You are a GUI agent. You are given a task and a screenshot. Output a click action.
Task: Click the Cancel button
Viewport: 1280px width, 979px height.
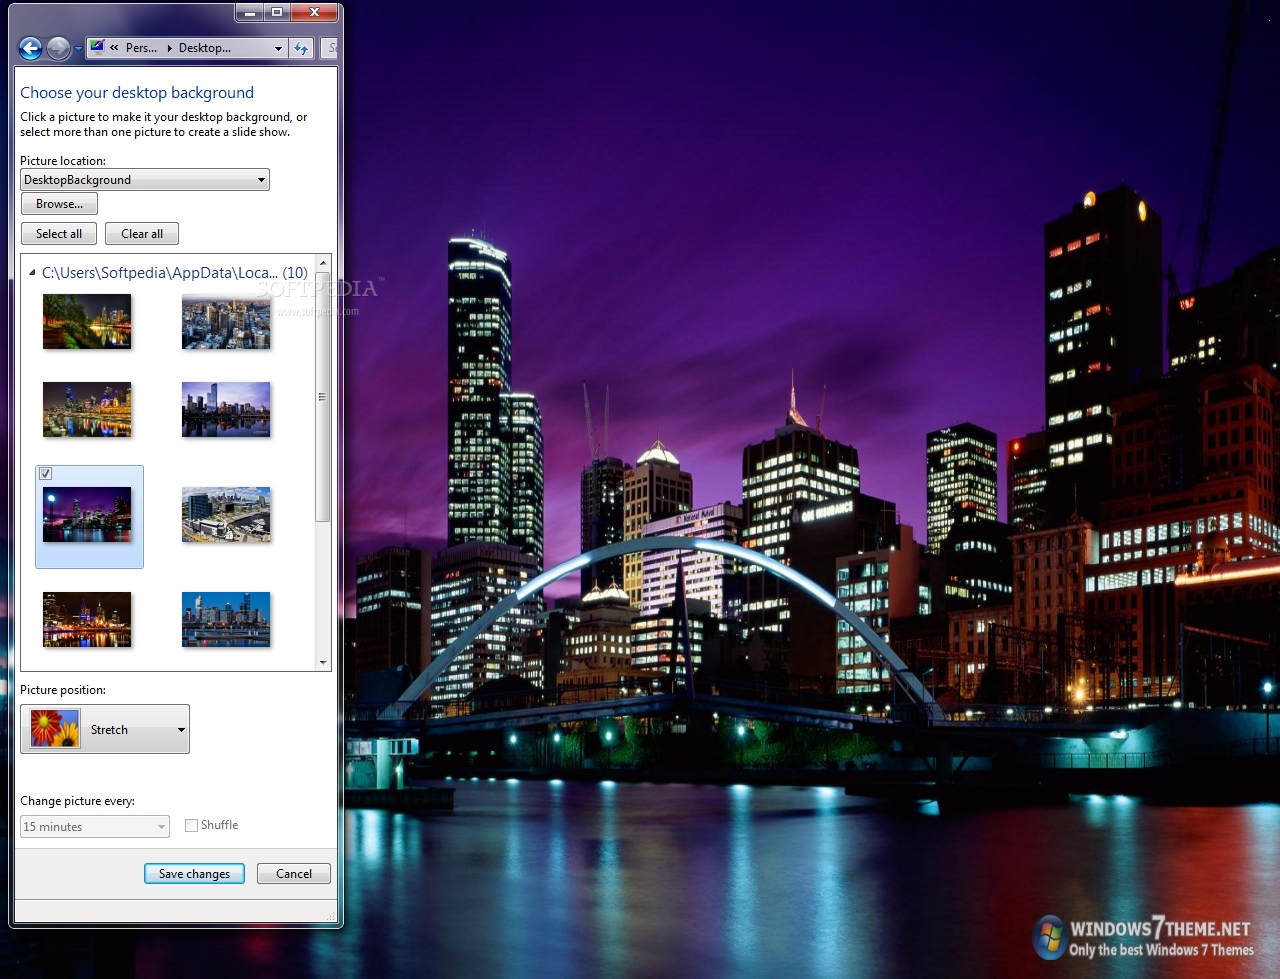pos(294,874)
